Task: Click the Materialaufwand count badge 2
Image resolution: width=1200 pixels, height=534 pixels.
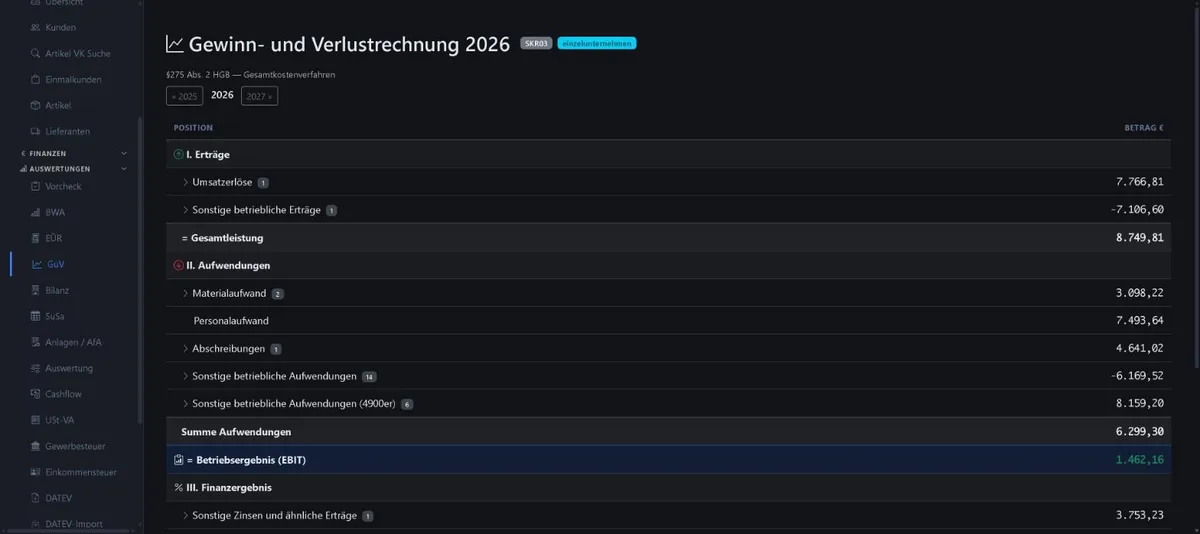Action: pyautogui.click(x=277, y=294)
